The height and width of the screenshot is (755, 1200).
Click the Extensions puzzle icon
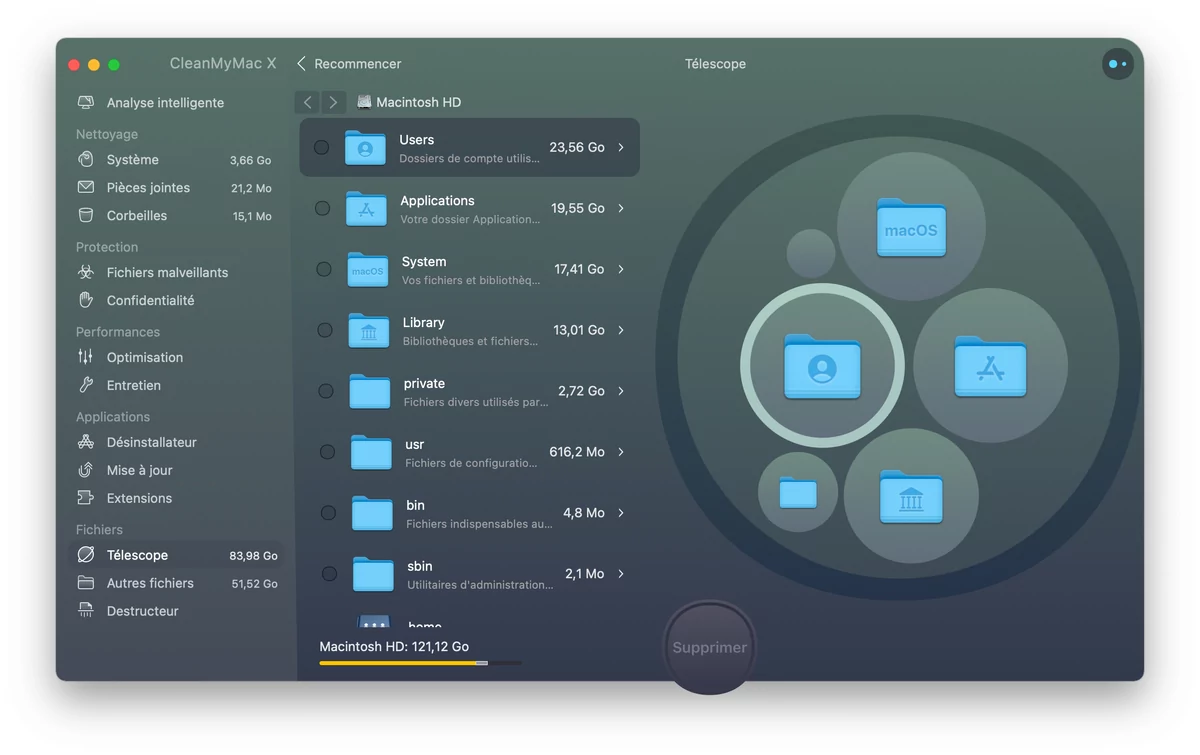(x=86, y=499)
